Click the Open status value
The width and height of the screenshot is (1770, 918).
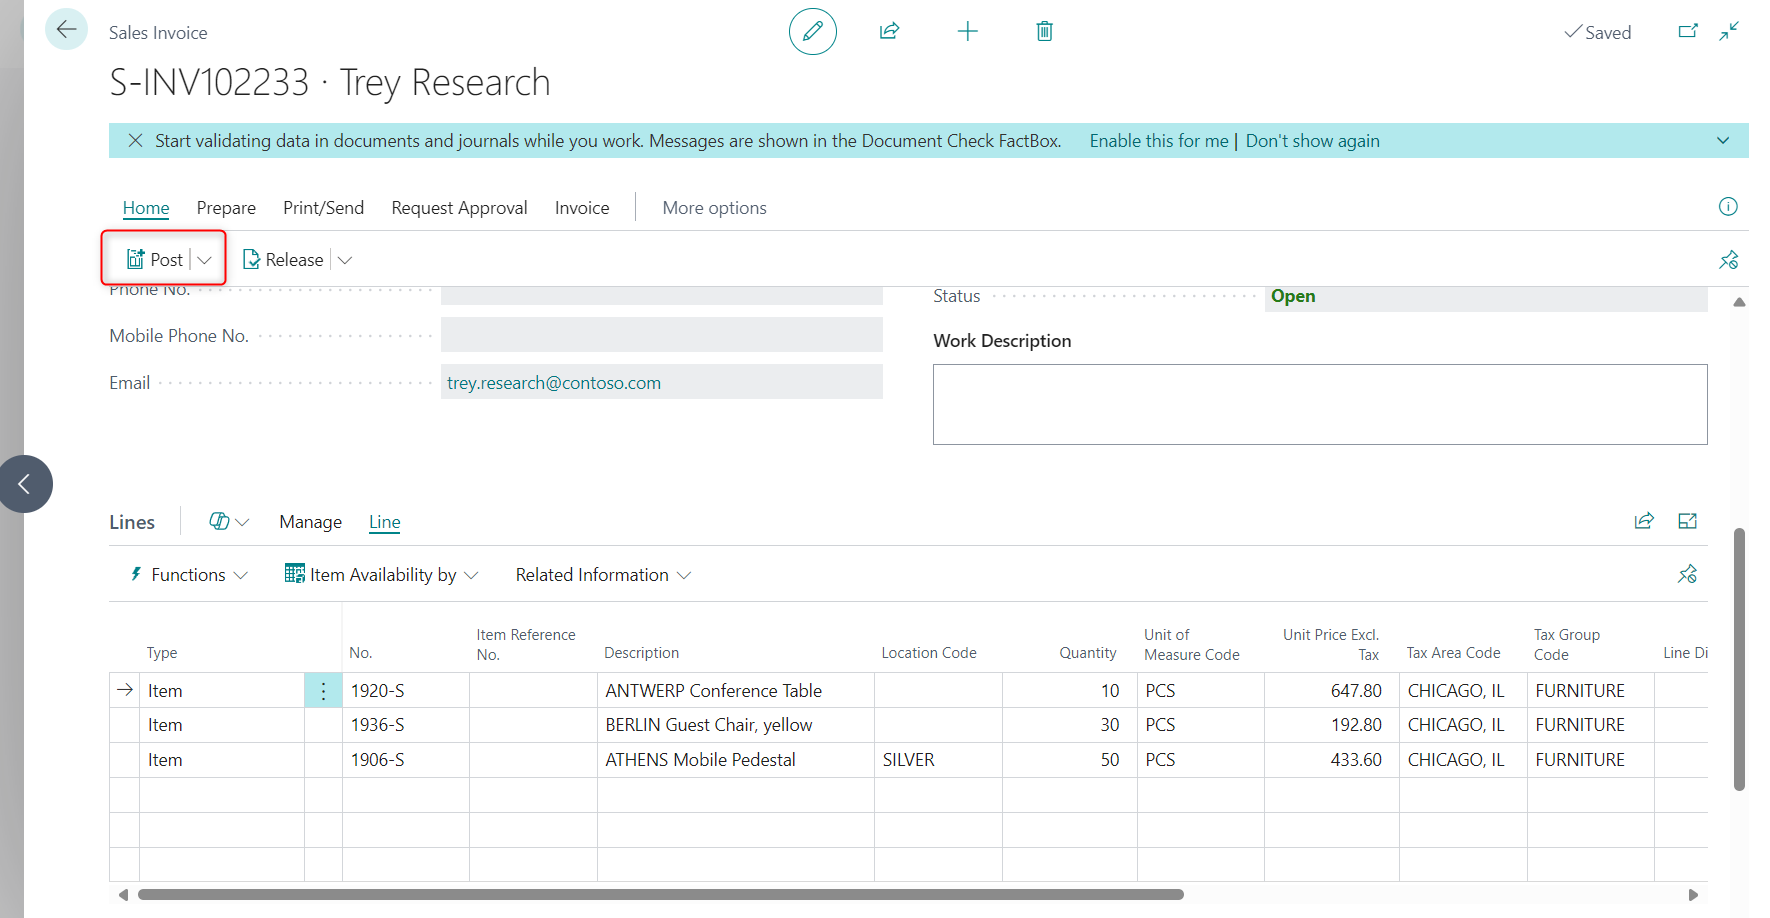[1293, 296]
